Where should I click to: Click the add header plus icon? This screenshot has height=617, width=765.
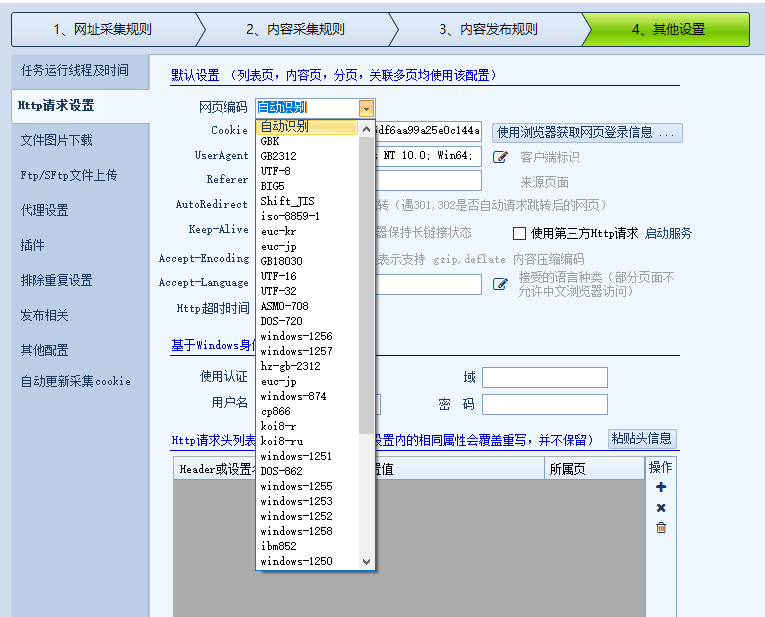click(x=661, y=487)
